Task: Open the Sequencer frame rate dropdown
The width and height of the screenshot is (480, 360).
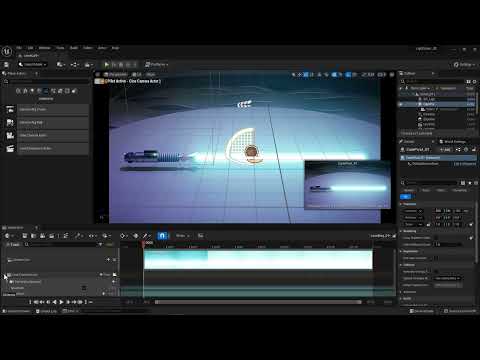Action: coord(182,236)
